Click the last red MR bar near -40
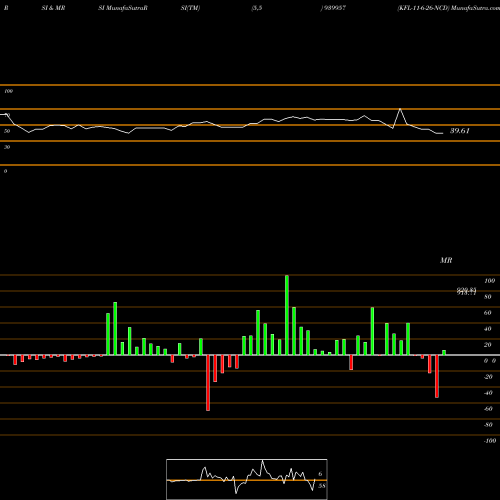500x500 pixels. click(x=437, y=376)
